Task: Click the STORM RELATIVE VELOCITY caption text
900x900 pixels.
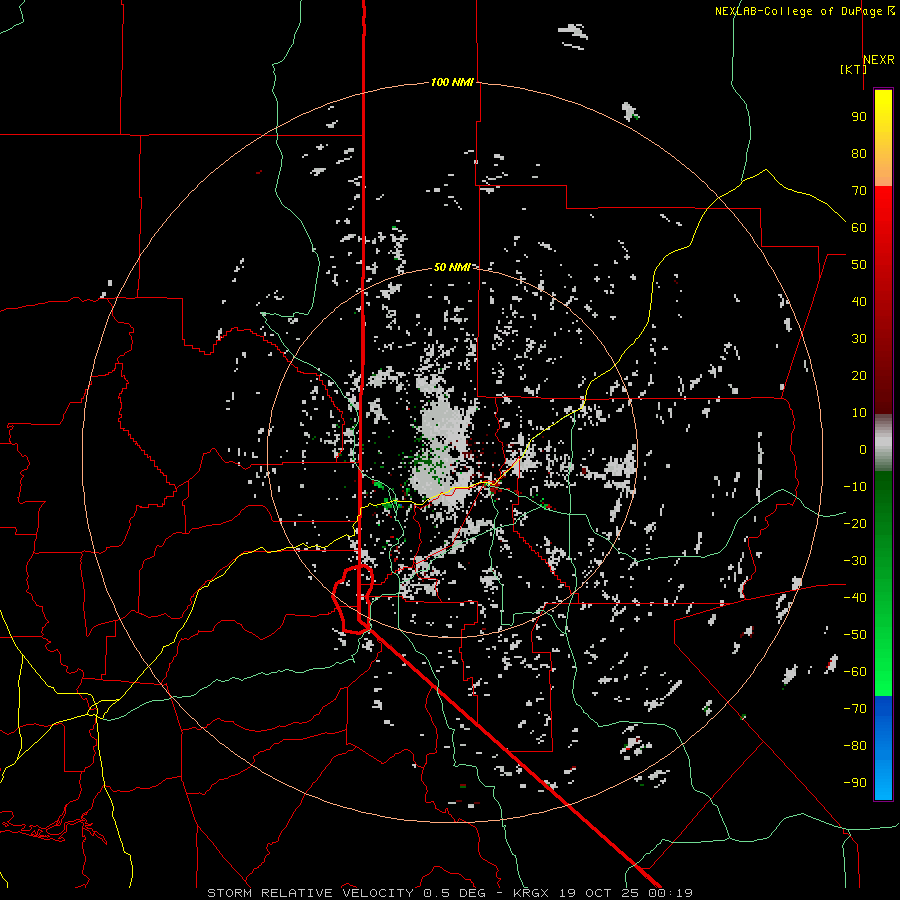Action: [313, 893]
